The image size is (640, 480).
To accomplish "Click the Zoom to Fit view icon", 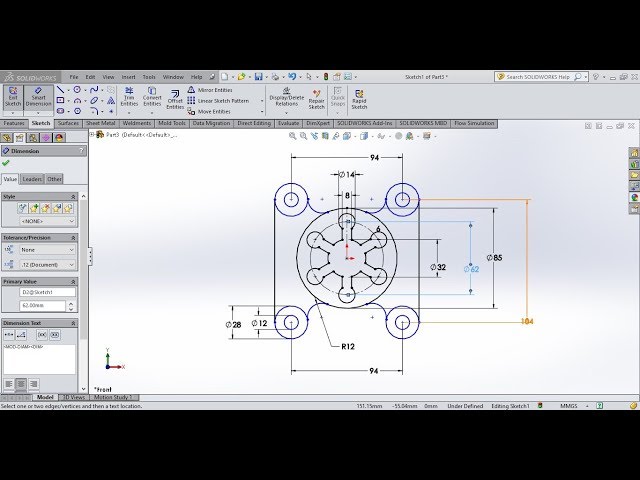I will click(x=292, y=136).
